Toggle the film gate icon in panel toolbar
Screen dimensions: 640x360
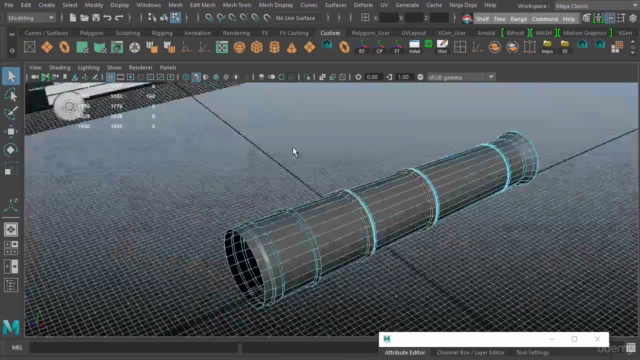click(120, 77)
